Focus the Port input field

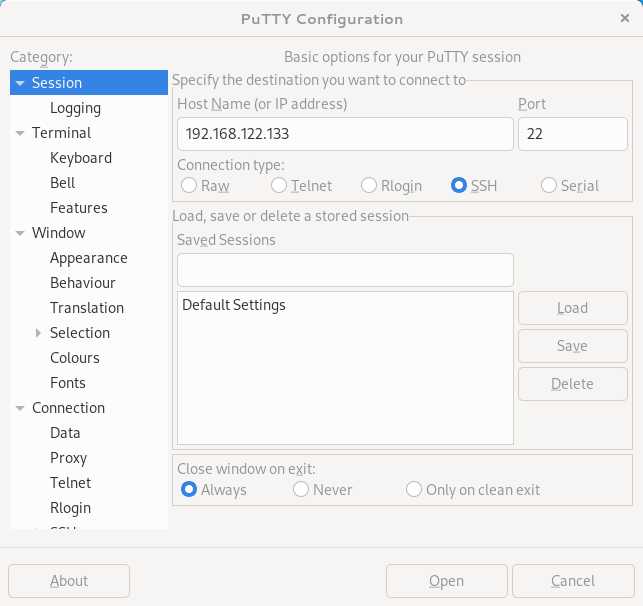coord(572,134)
